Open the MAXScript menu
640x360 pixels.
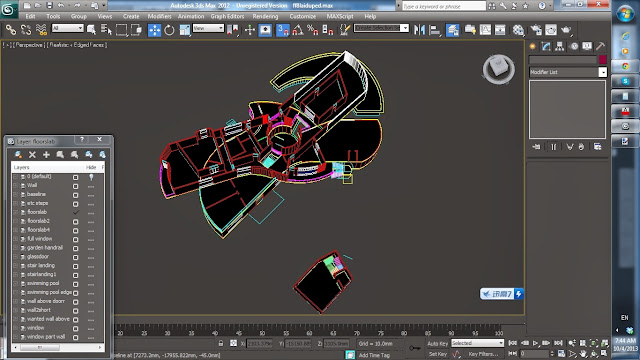(340, 16)
